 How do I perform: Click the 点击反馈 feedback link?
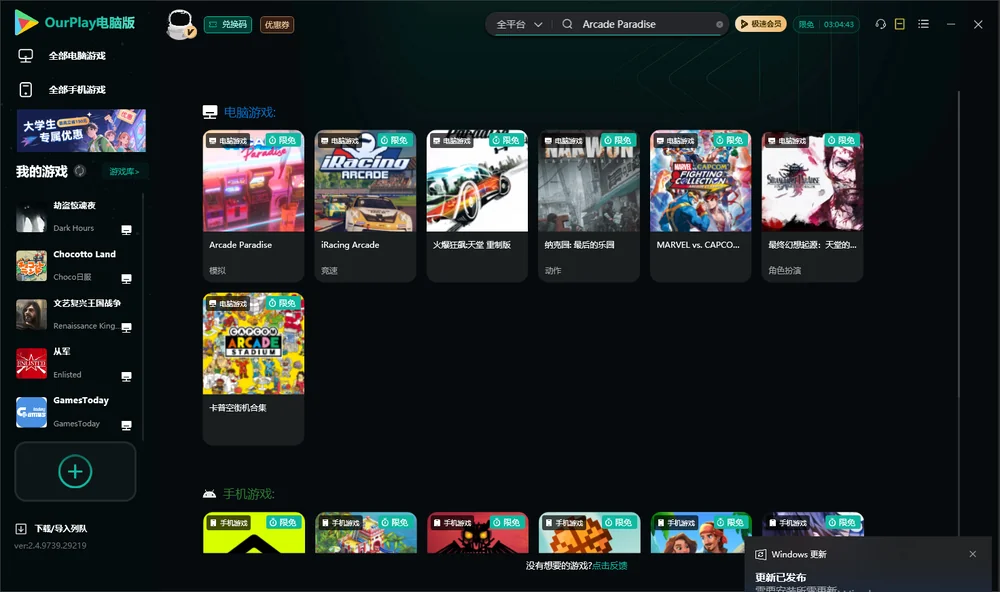click(x=610, y=565)
